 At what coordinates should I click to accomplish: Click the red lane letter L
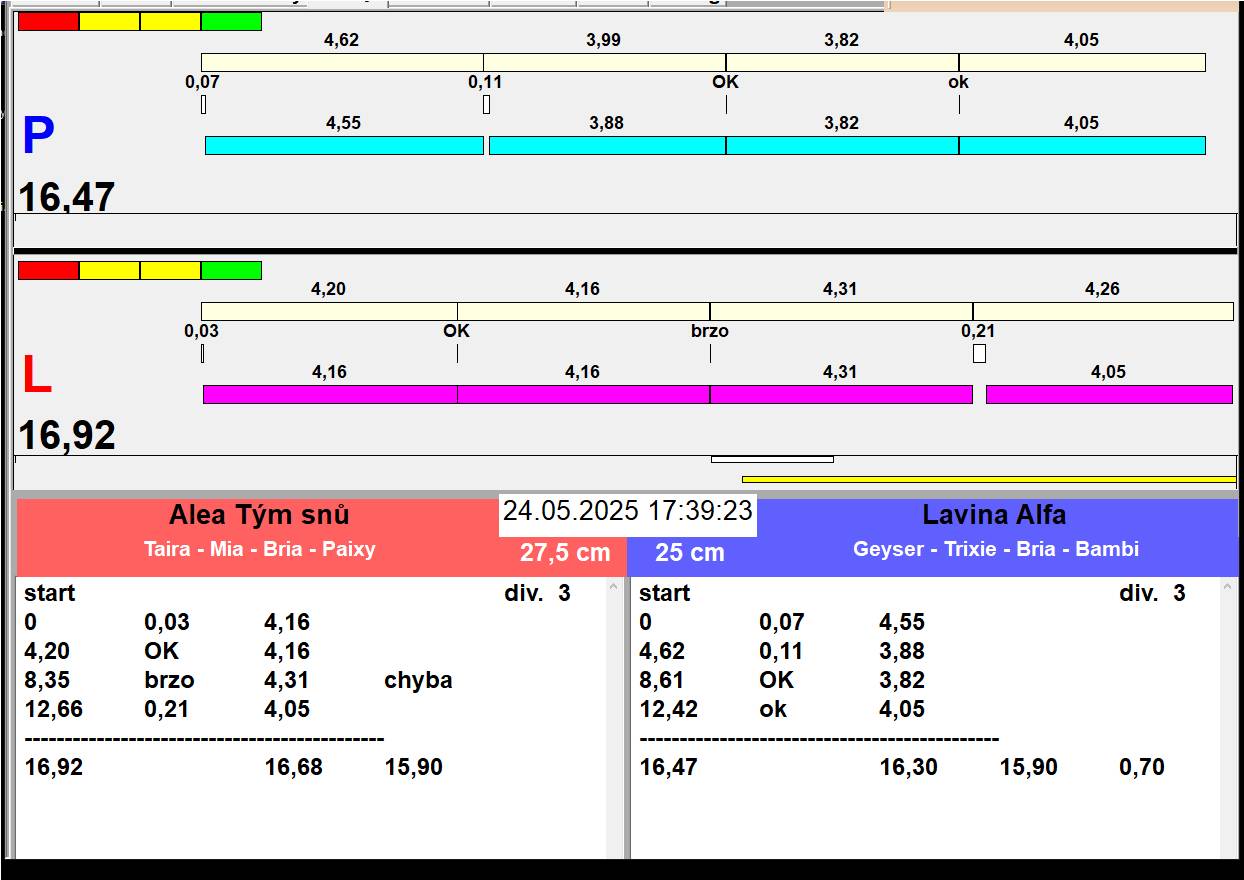[36, 376]
